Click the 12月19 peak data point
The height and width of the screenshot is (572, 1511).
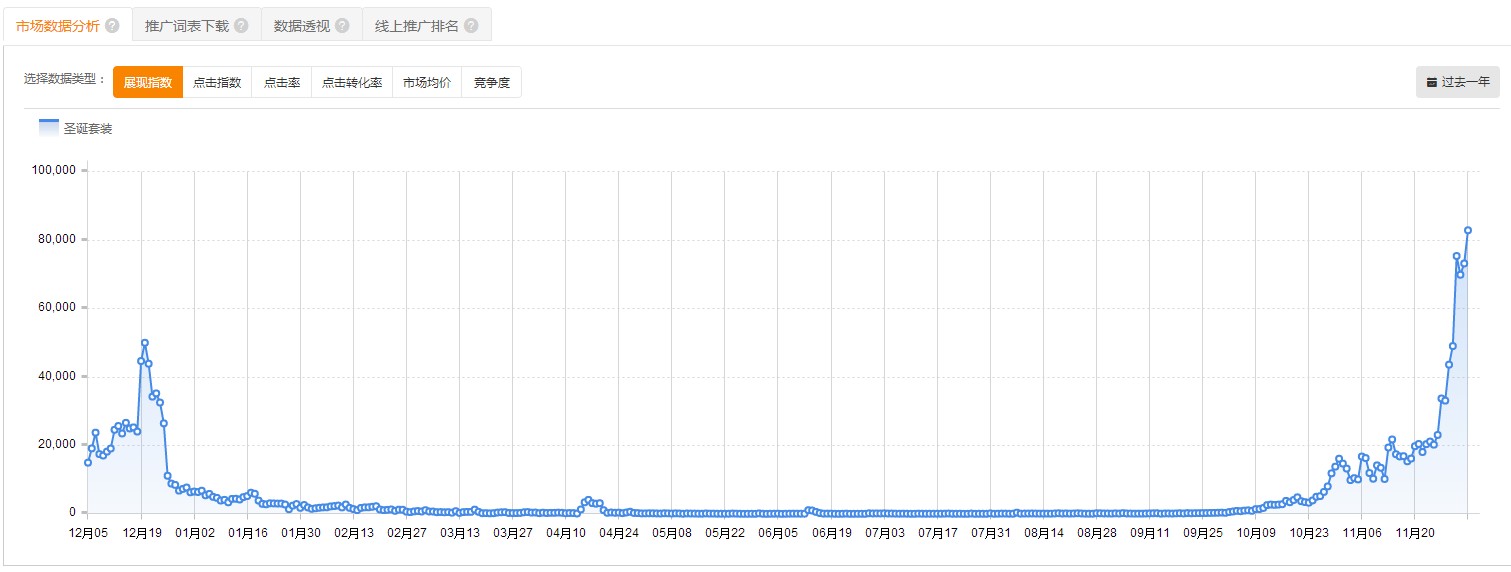pyautogui.click(x=145, y=343)
